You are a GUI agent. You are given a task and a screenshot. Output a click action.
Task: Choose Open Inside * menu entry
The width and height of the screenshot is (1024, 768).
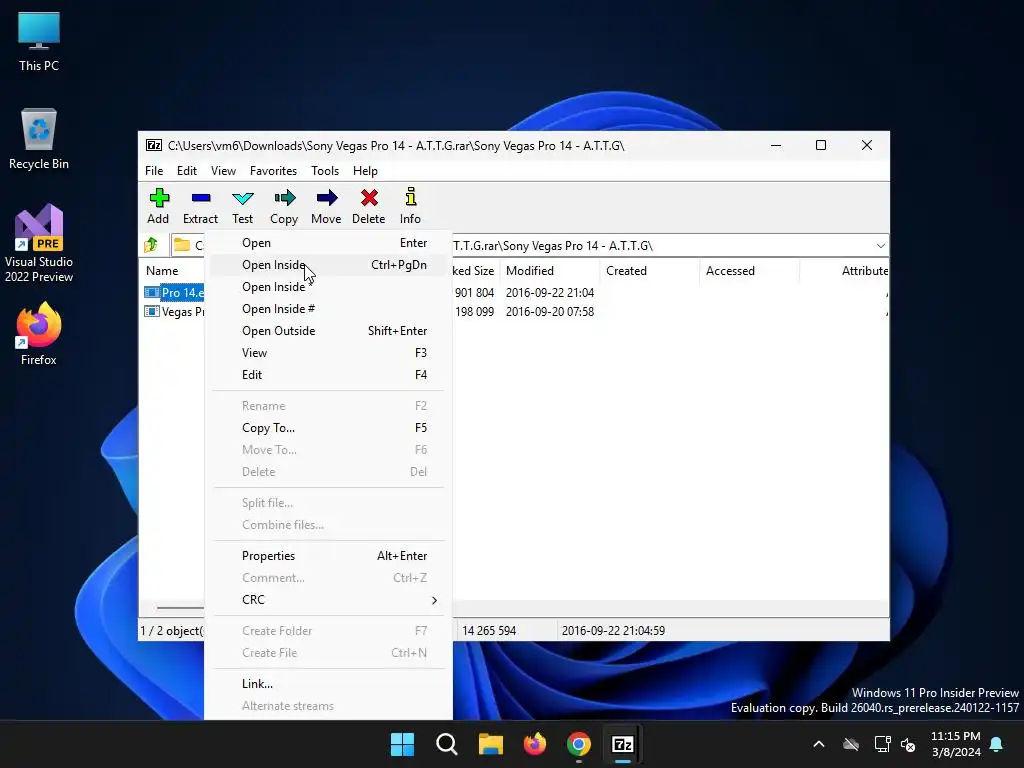tap(328, 287)
